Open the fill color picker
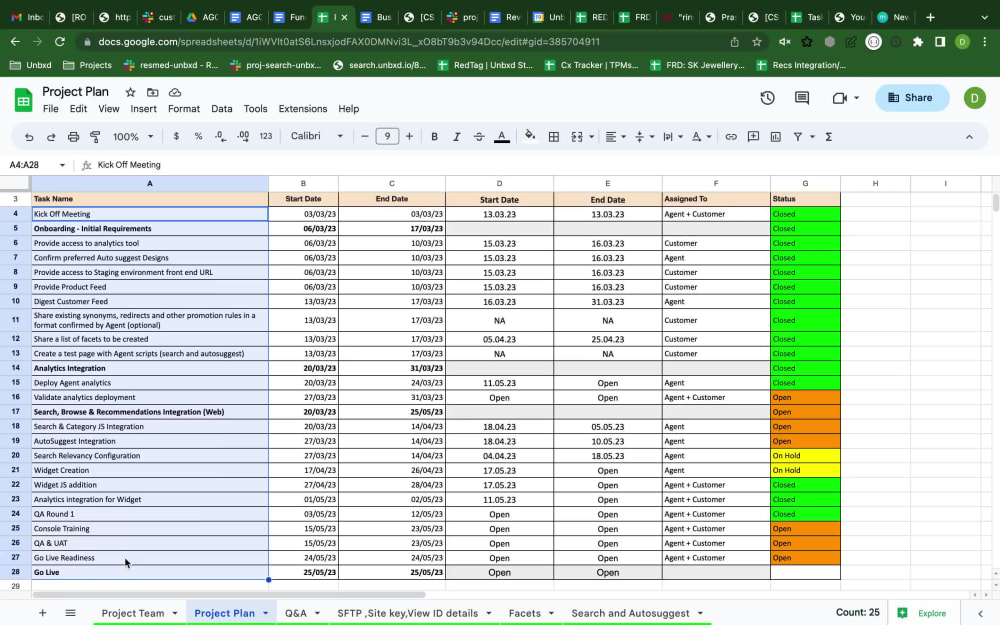 point(529,136)
